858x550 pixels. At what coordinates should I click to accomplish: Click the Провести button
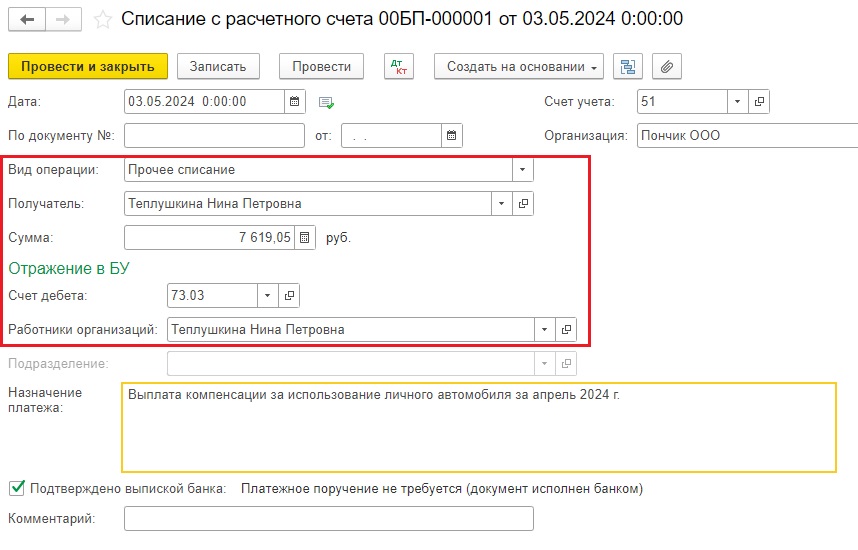pyautogui.click(x=321, y=66)
